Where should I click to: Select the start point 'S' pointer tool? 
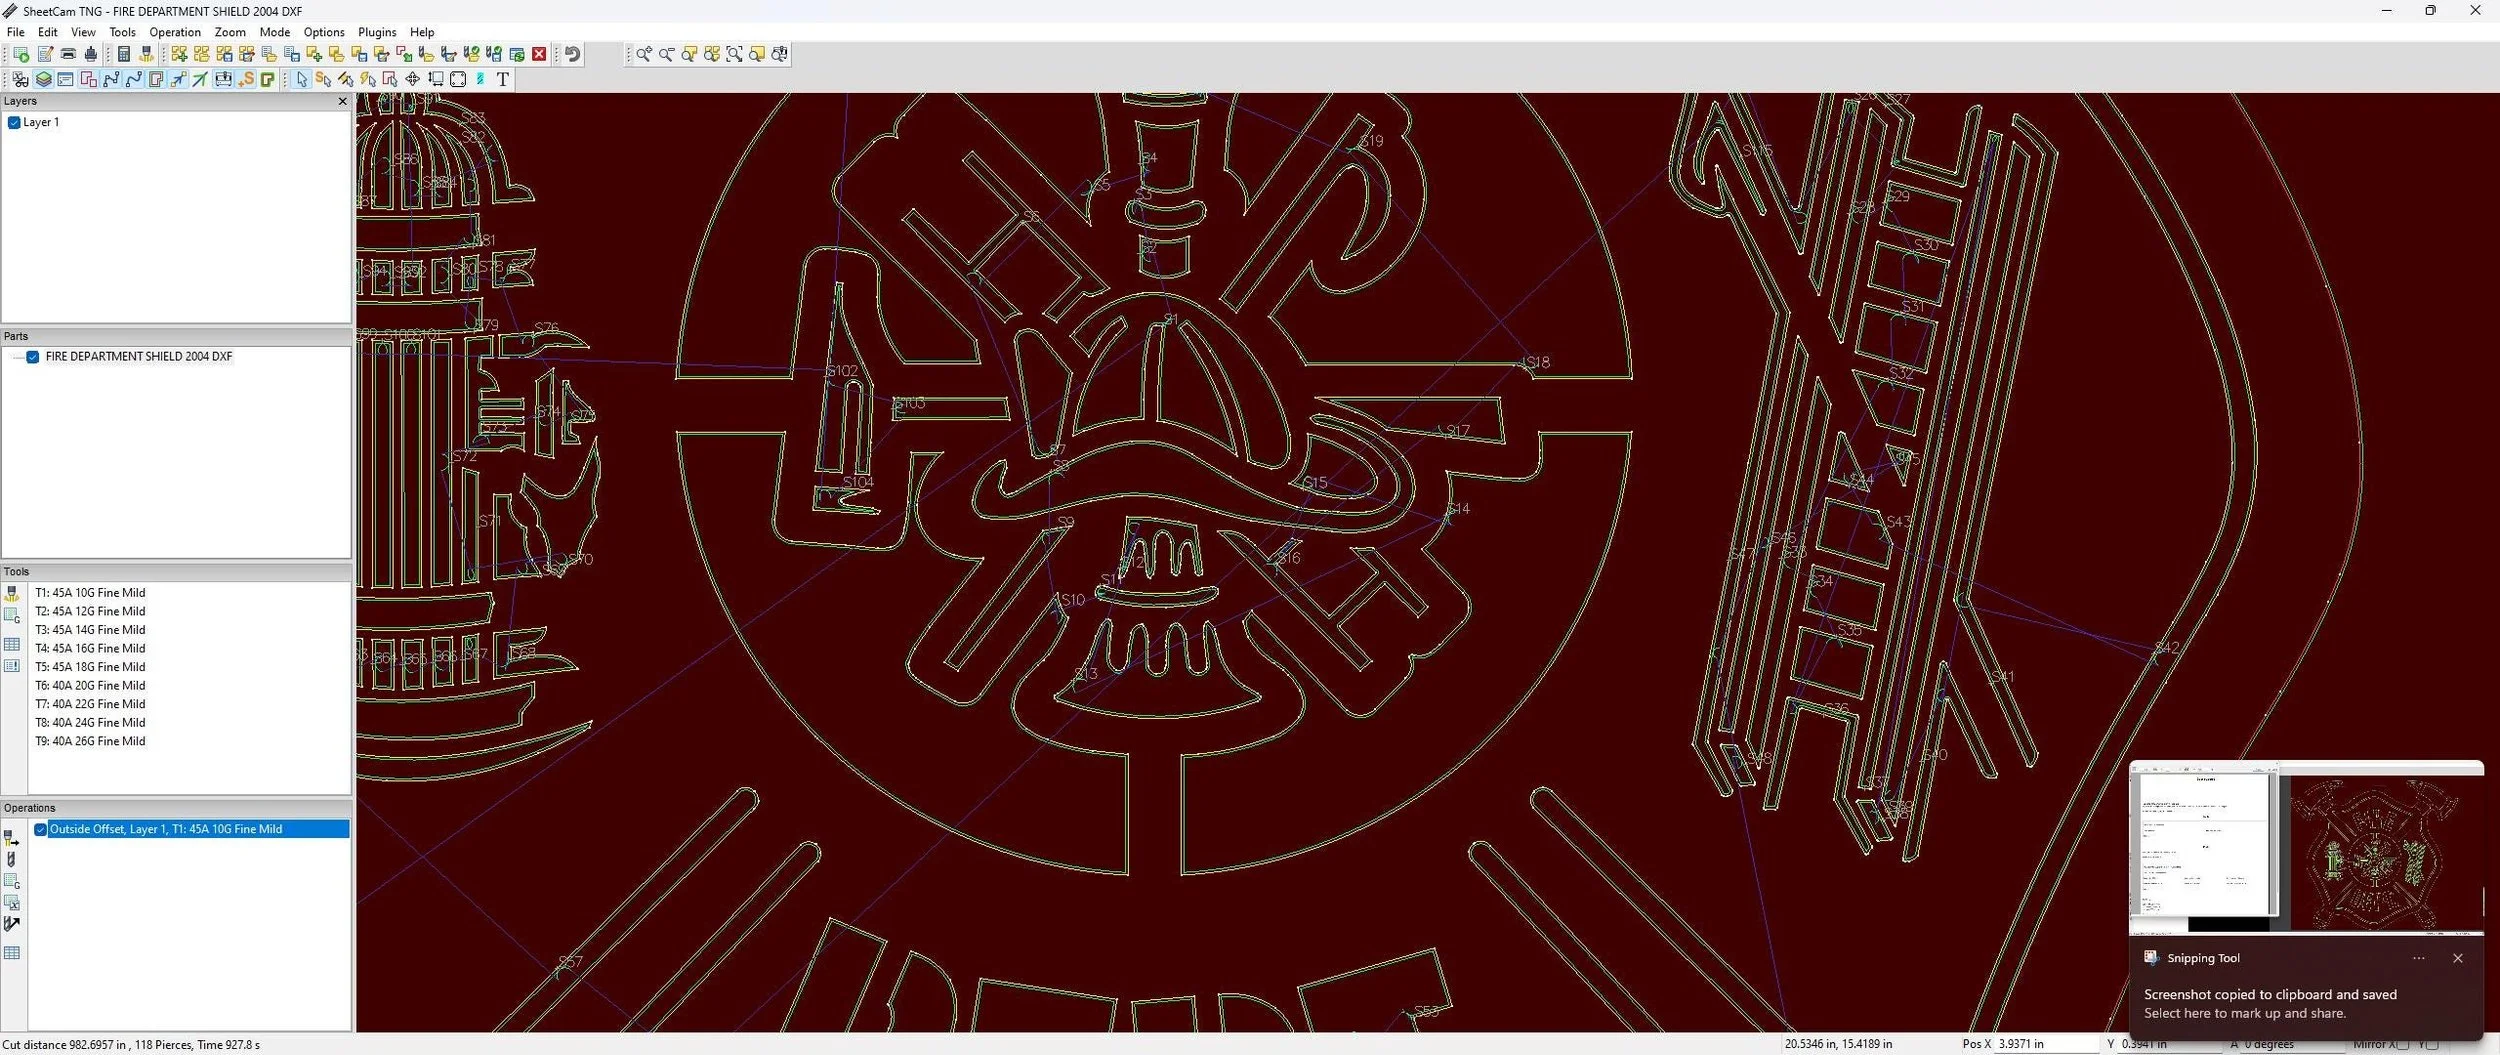[x=323, y=79]
